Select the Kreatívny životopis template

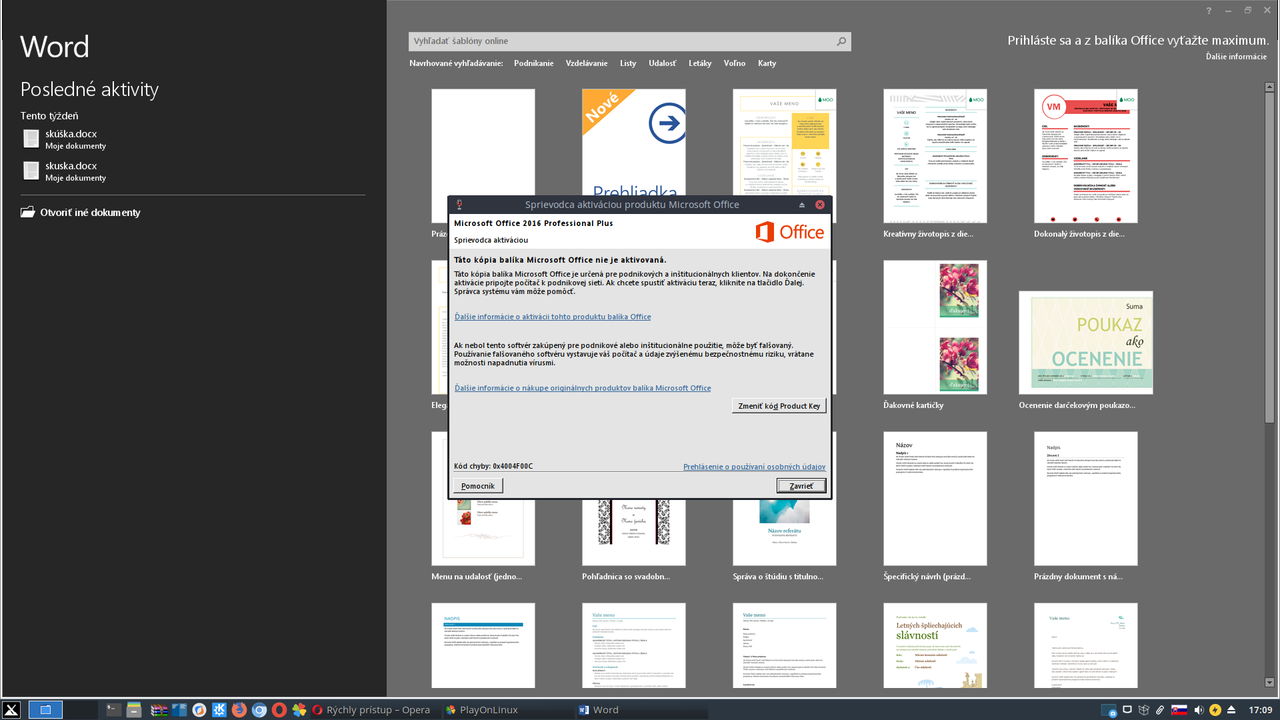click(935, 155)
